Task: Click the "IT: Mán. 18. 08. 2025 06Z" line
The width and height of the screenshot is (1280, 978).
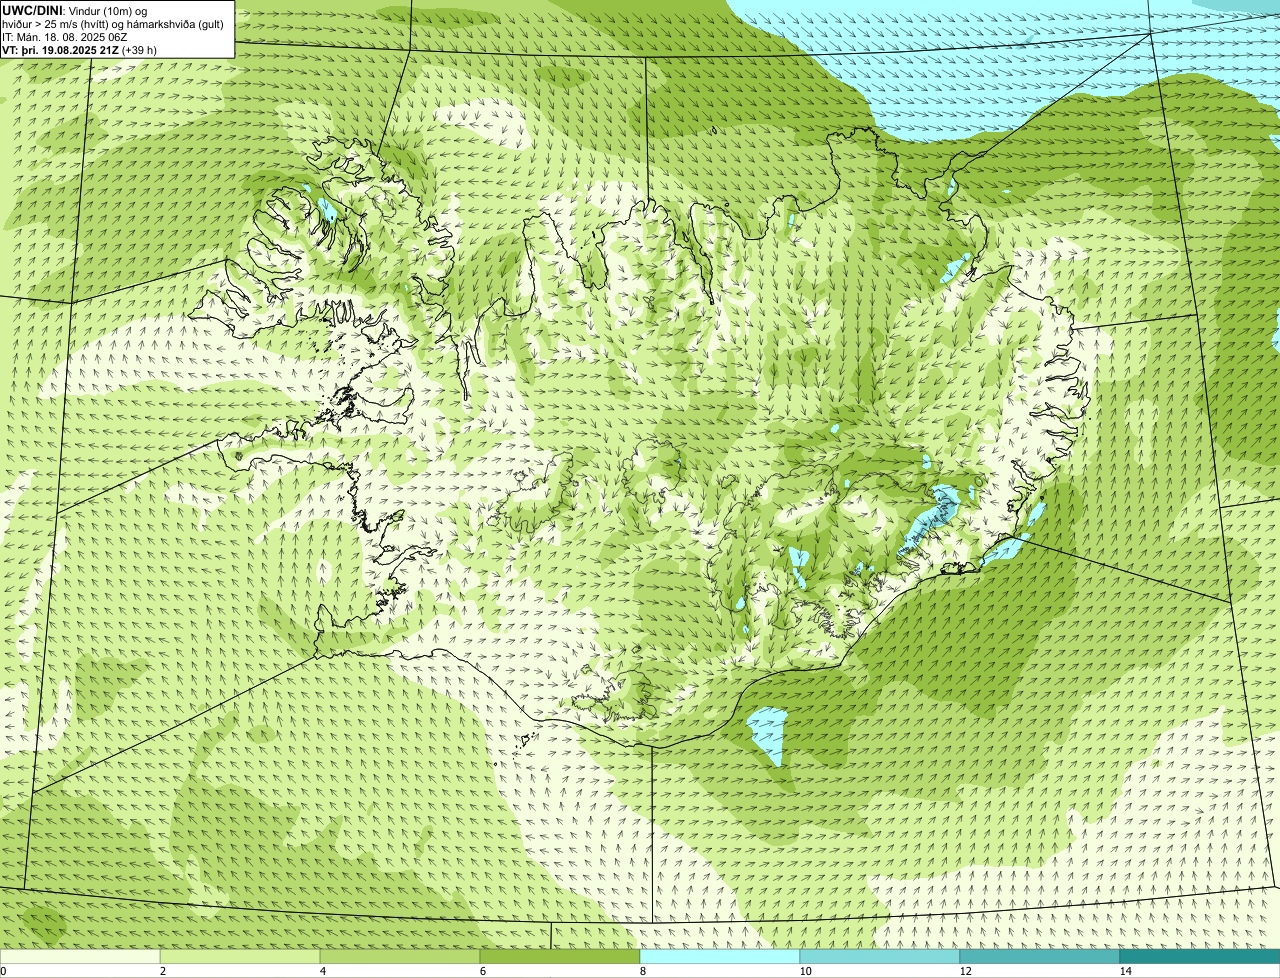Action: [65, 37]
